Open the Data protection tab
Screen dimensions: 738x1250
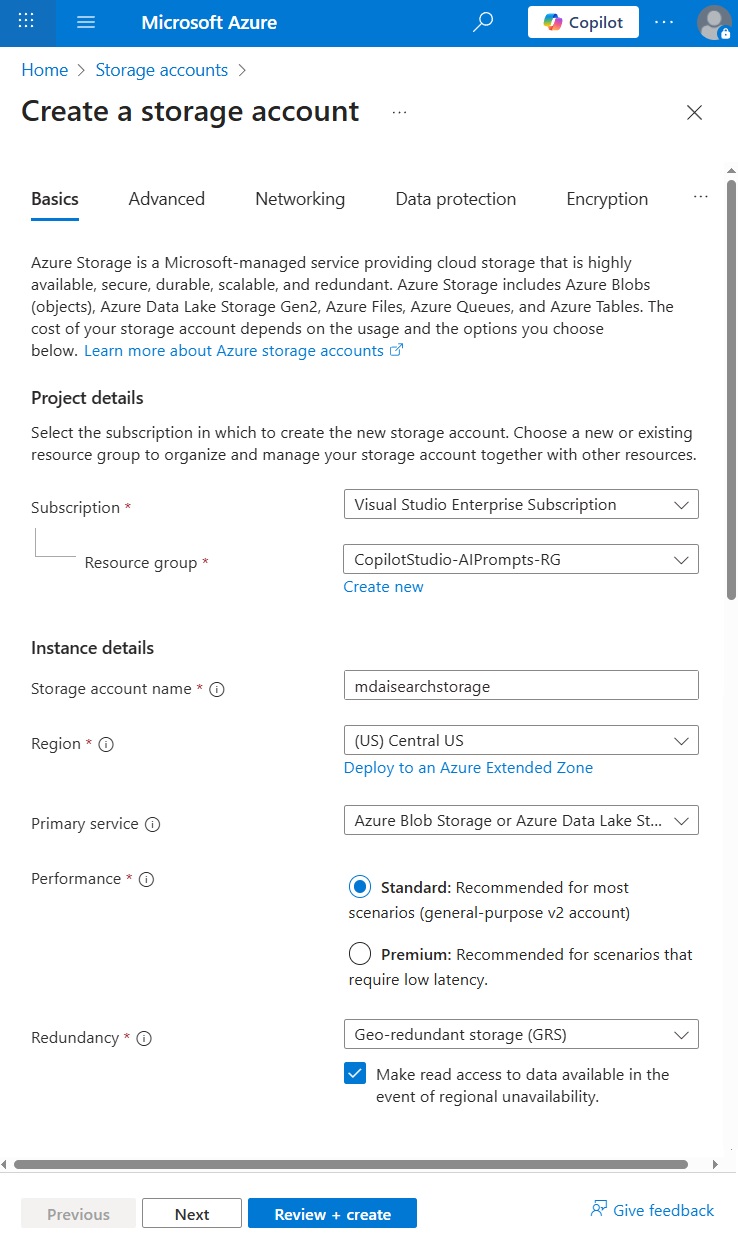[x=455, y=199]
